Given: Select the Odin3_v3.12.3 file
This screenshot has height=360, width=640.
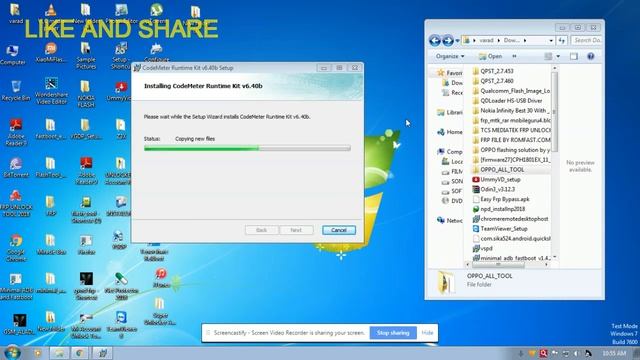Looking at the screenshot, I should click(493, 189).
